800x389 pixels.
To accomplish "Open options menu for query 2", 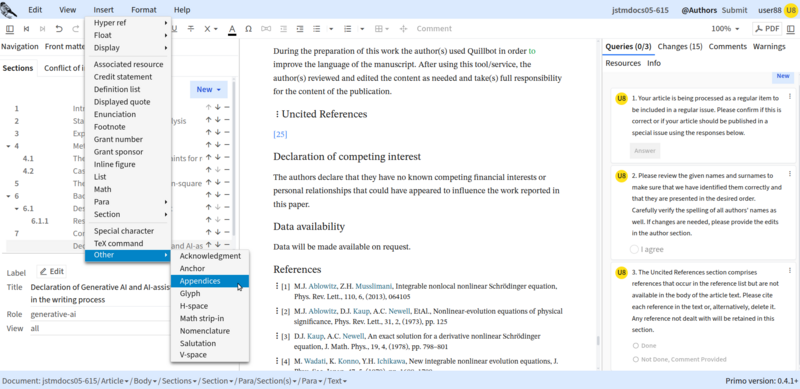I will 790,175.
